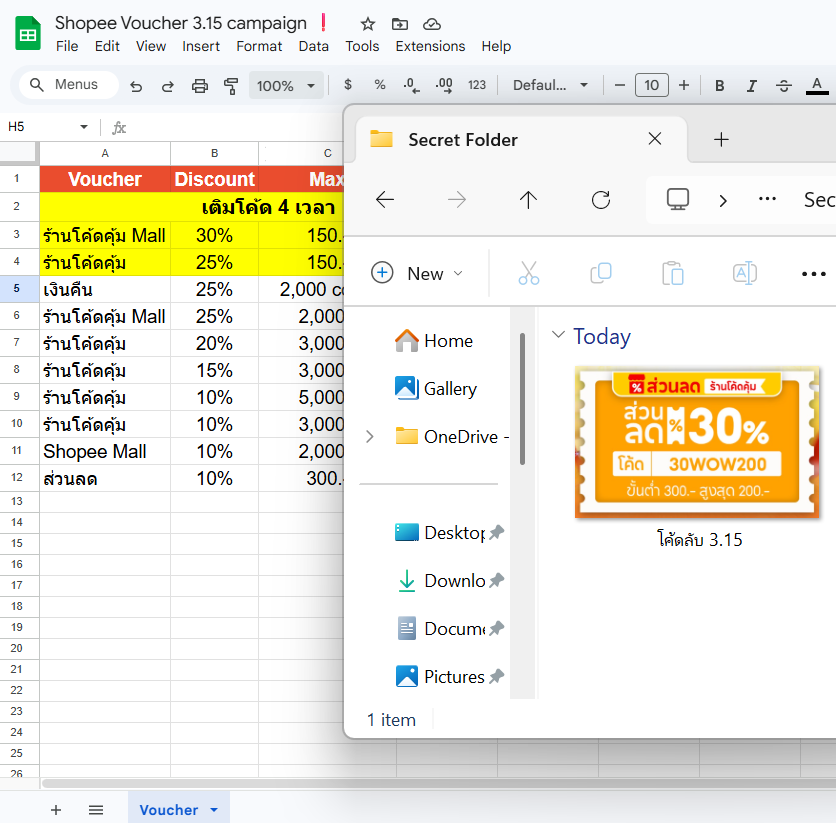The image size is (836, 823).
Task: Print the spreadsheet with printer icon
Action: 199,85
